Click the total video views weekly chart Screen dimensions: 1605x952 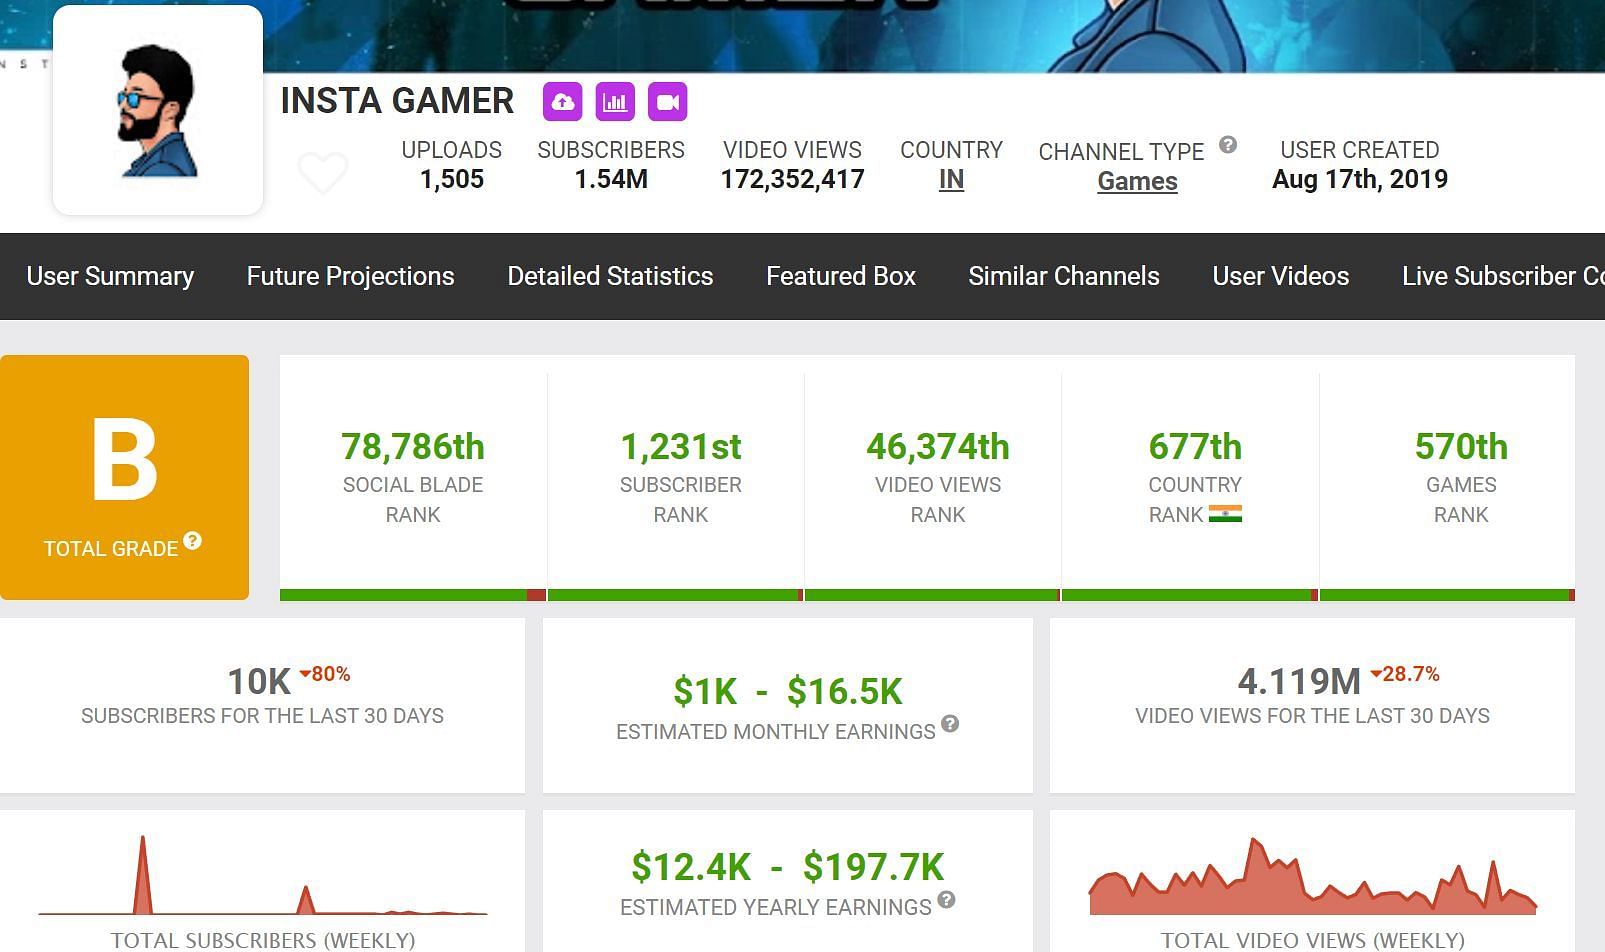1313,876
